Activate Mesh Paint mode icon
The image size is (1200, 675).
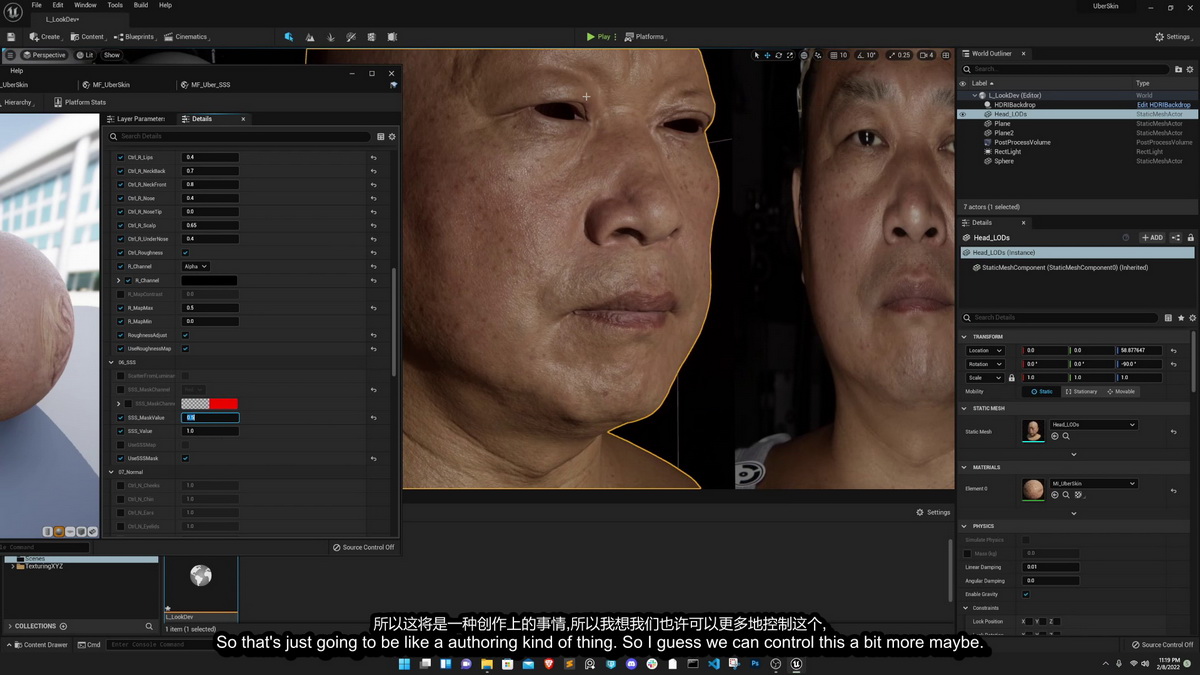tap(352, 37)
